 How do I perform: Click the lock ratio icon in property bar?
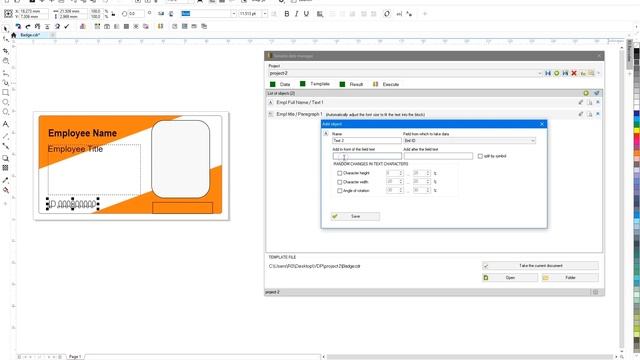coord(113,14)
